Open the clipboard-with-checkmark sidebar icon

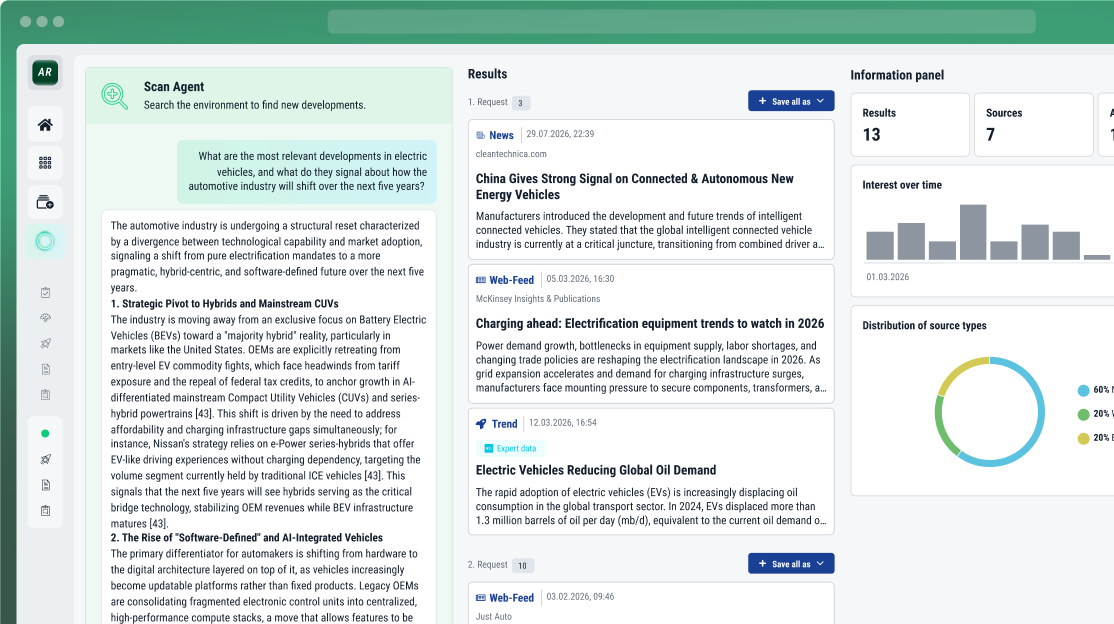tap(45, 293)
